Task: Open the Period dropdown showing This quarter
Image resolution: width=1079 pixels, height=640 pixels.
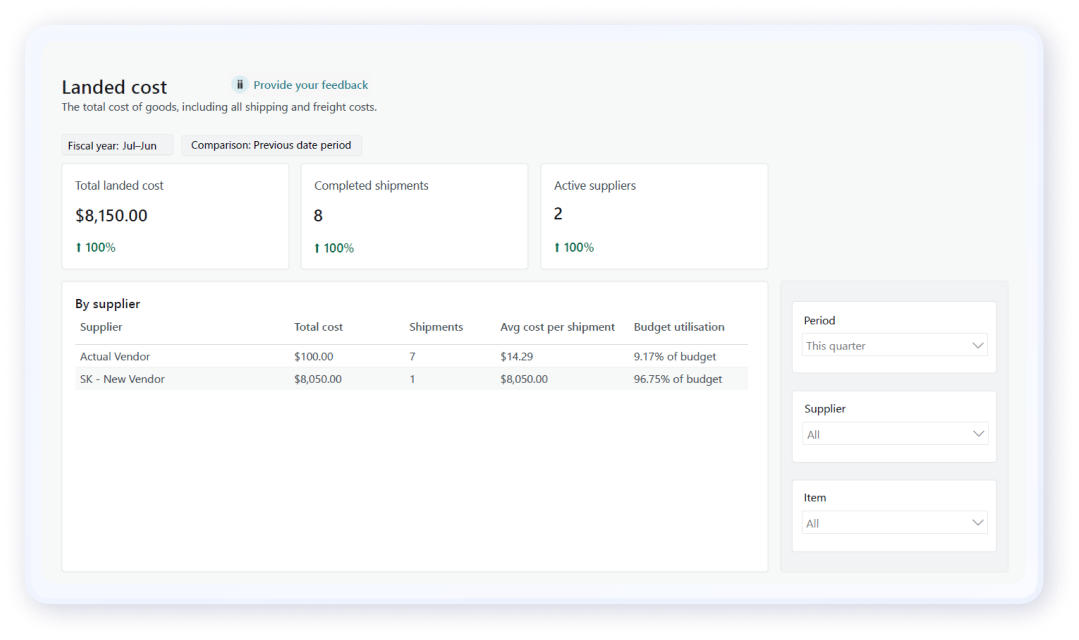Action: click(894, 346)
